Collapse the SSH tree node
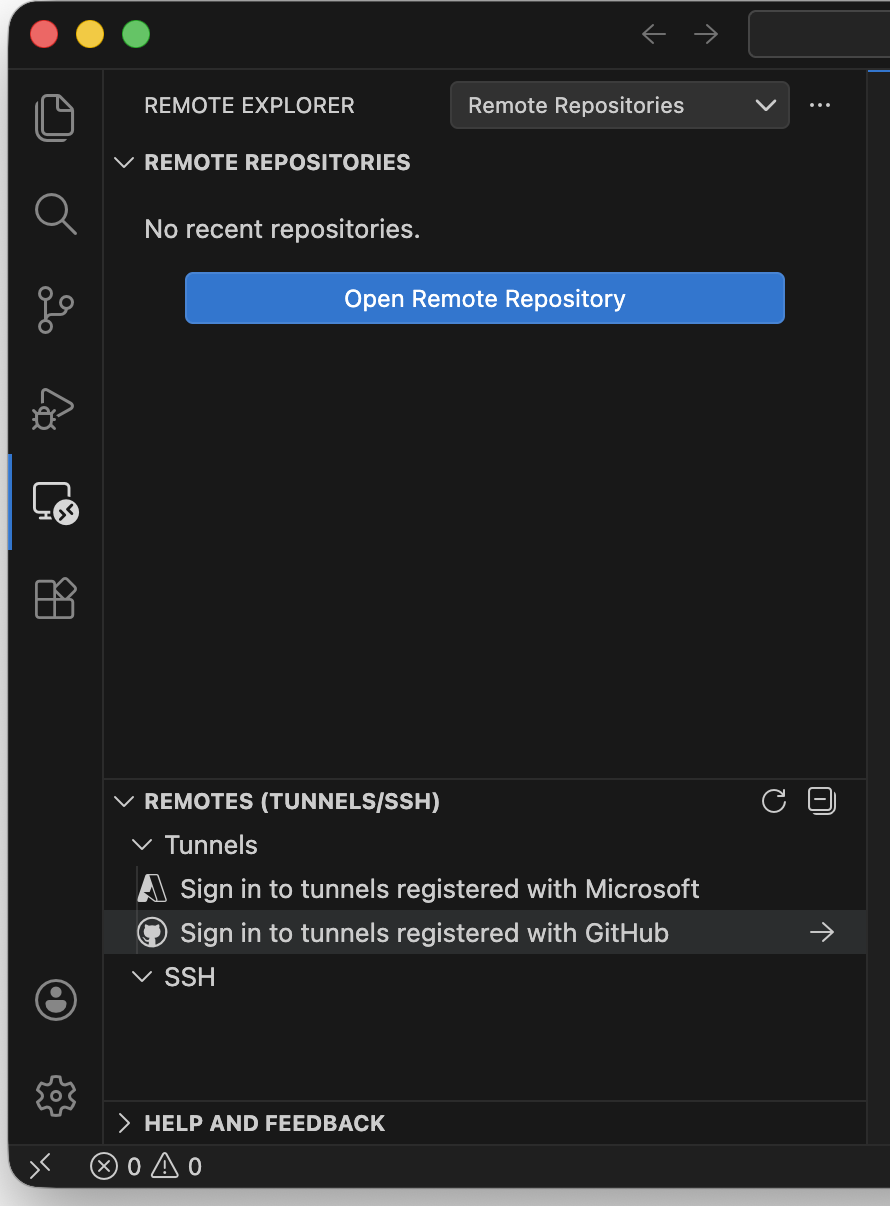Viewport: 890px width, 1206px height. [x=143, y=977]
